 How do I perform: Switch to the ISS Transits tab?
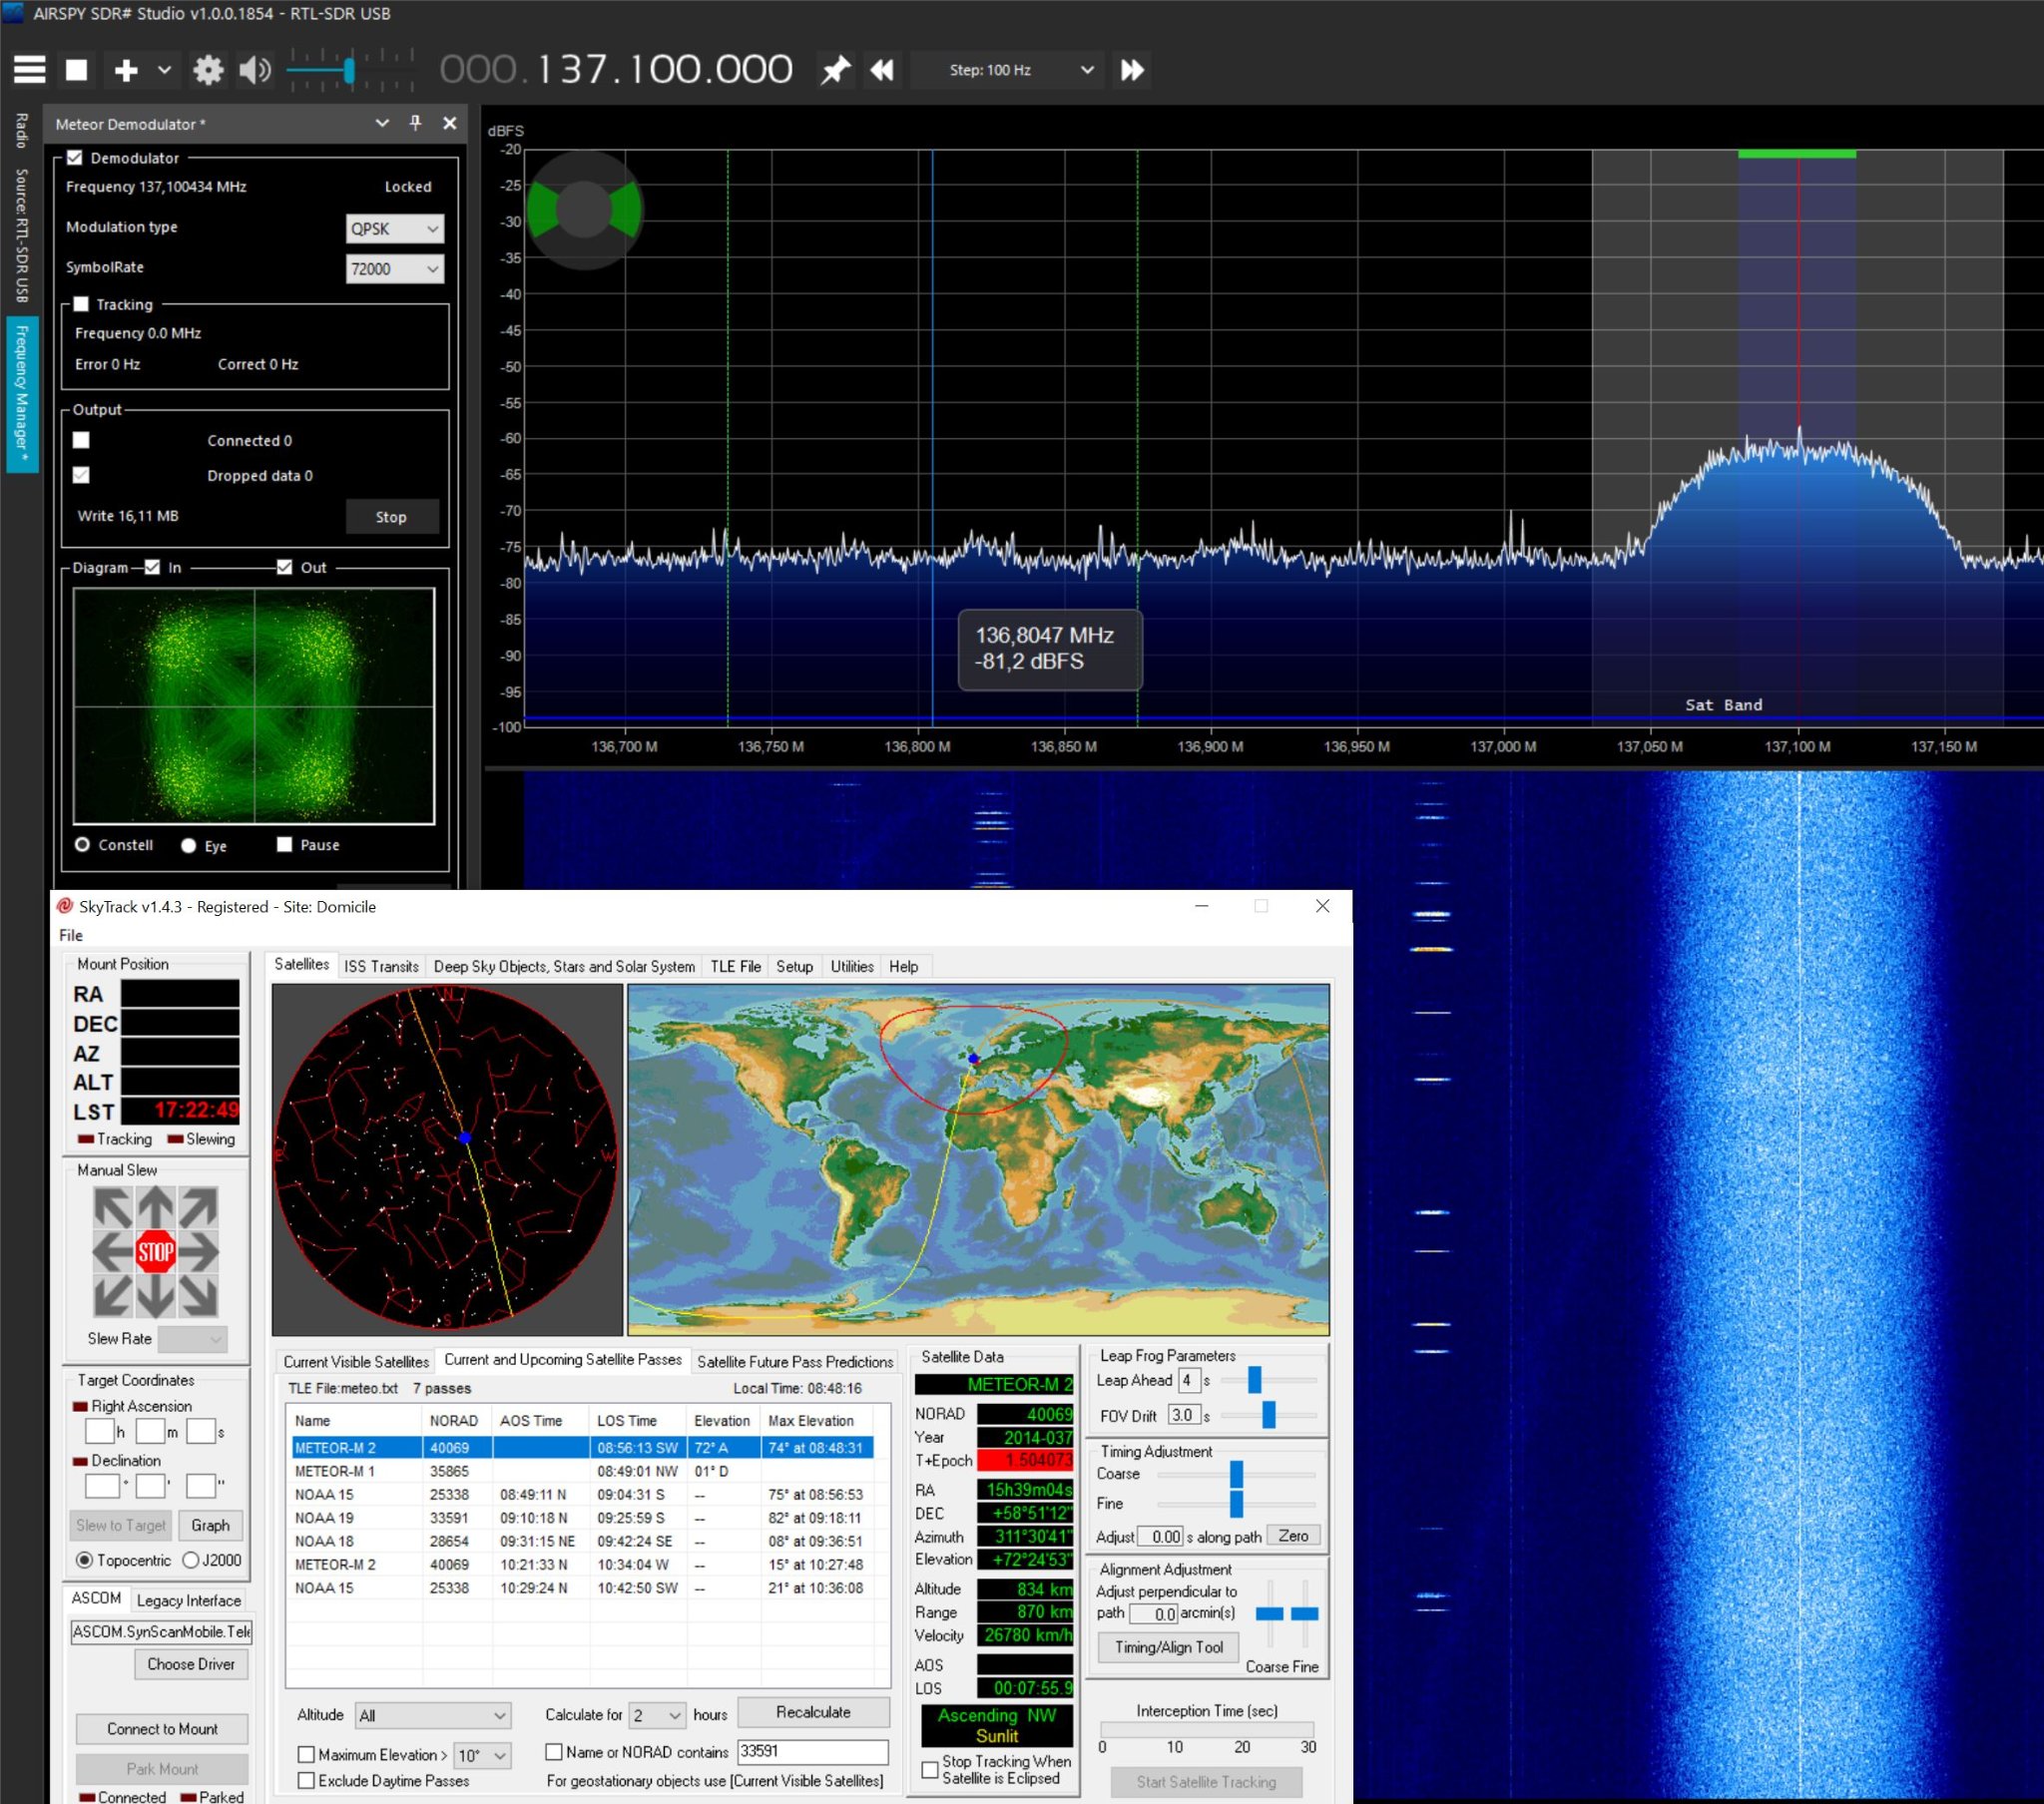click(381, 966)
